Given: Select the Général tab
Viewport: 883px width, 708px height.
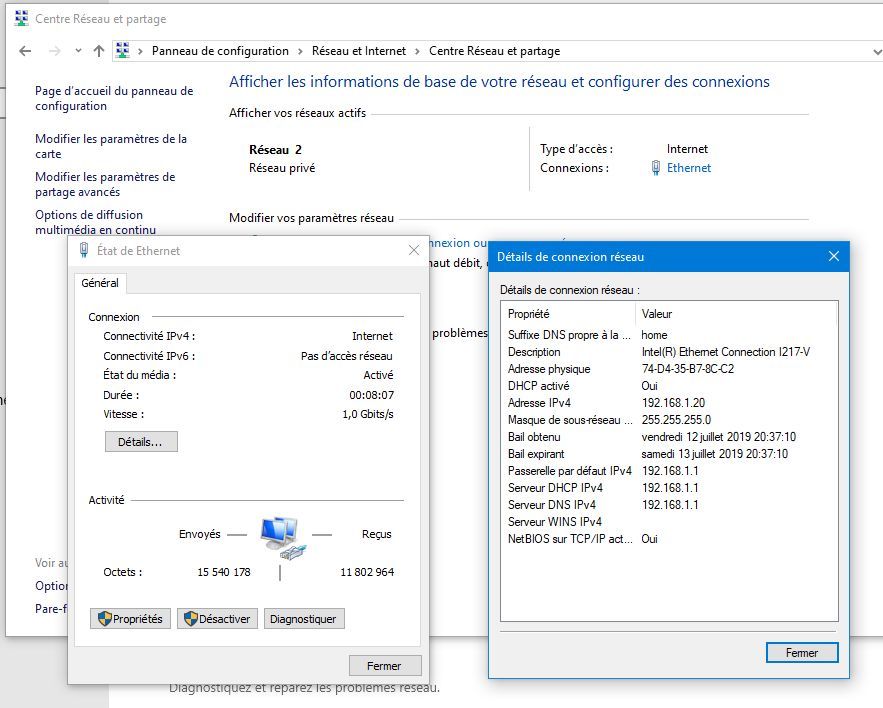Looking at the screenshot, I should coord(100,283).
